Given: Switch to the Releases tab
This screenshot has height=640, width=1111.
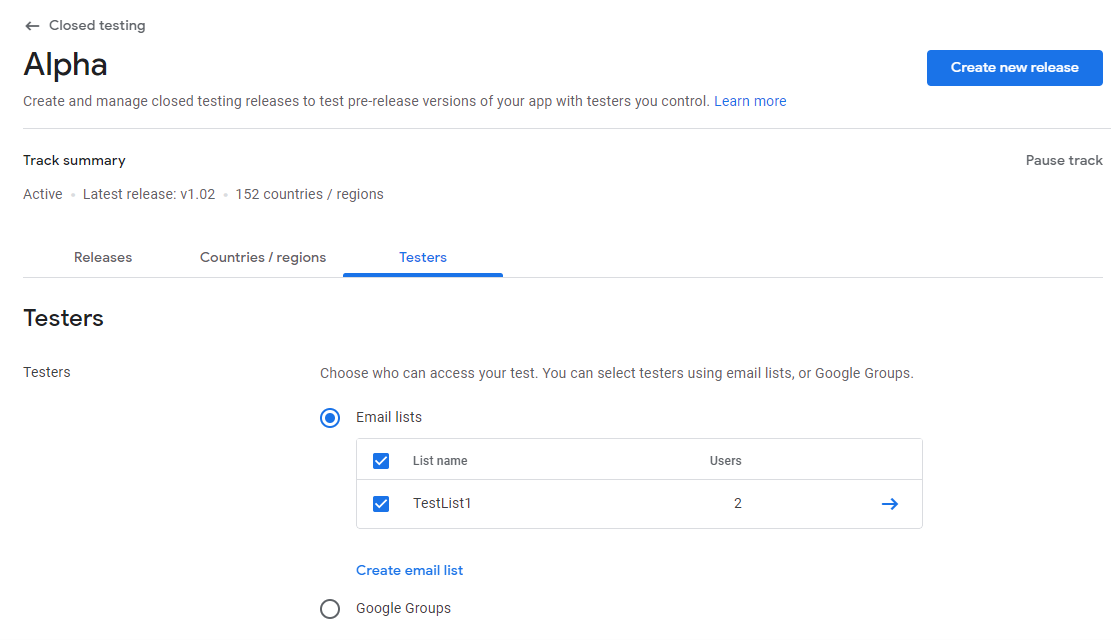Looking at the screenshot, I should (x=103, y=257).
